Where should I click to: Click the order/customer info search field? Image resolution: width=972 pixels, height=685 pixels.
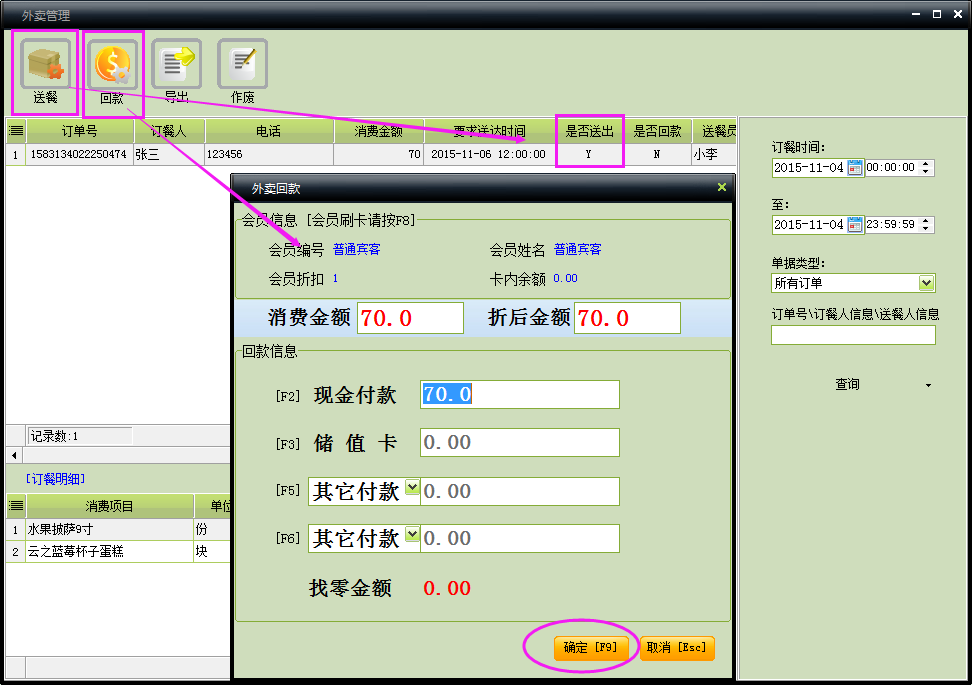853,335
